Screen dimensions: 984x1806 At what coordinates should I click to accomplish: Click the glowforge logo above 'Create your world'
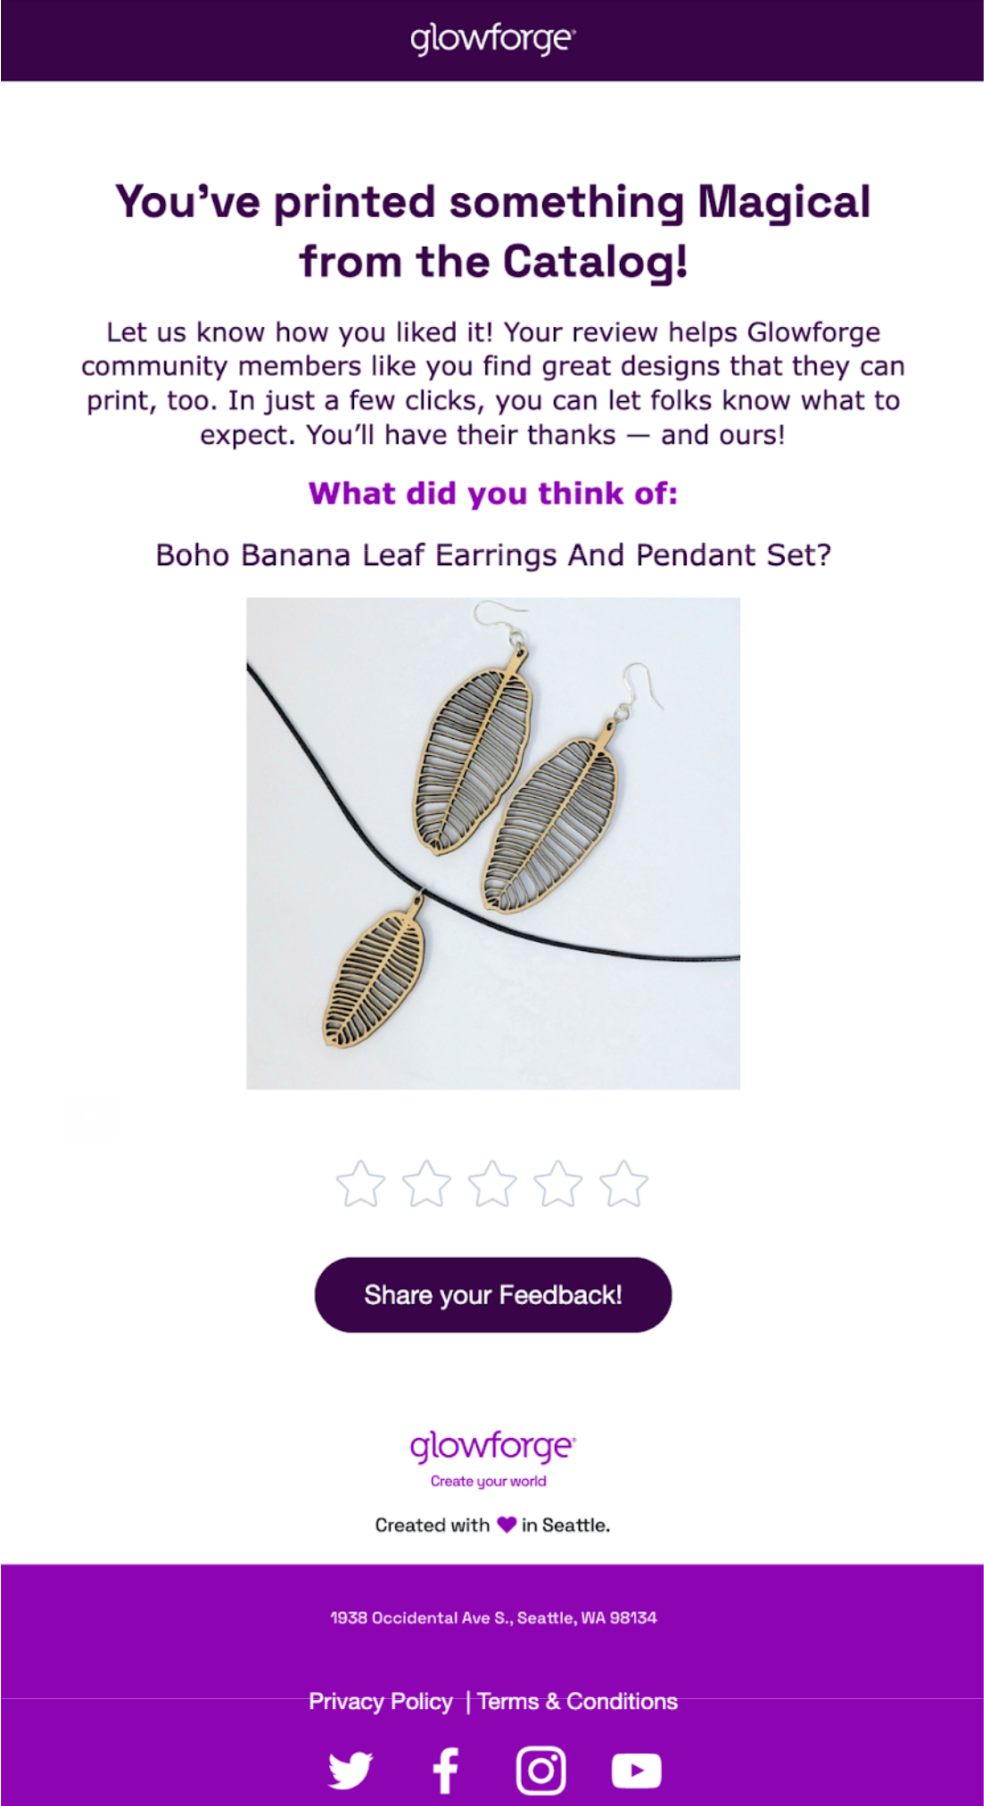pyautogui.click(x=491, y=1448)
